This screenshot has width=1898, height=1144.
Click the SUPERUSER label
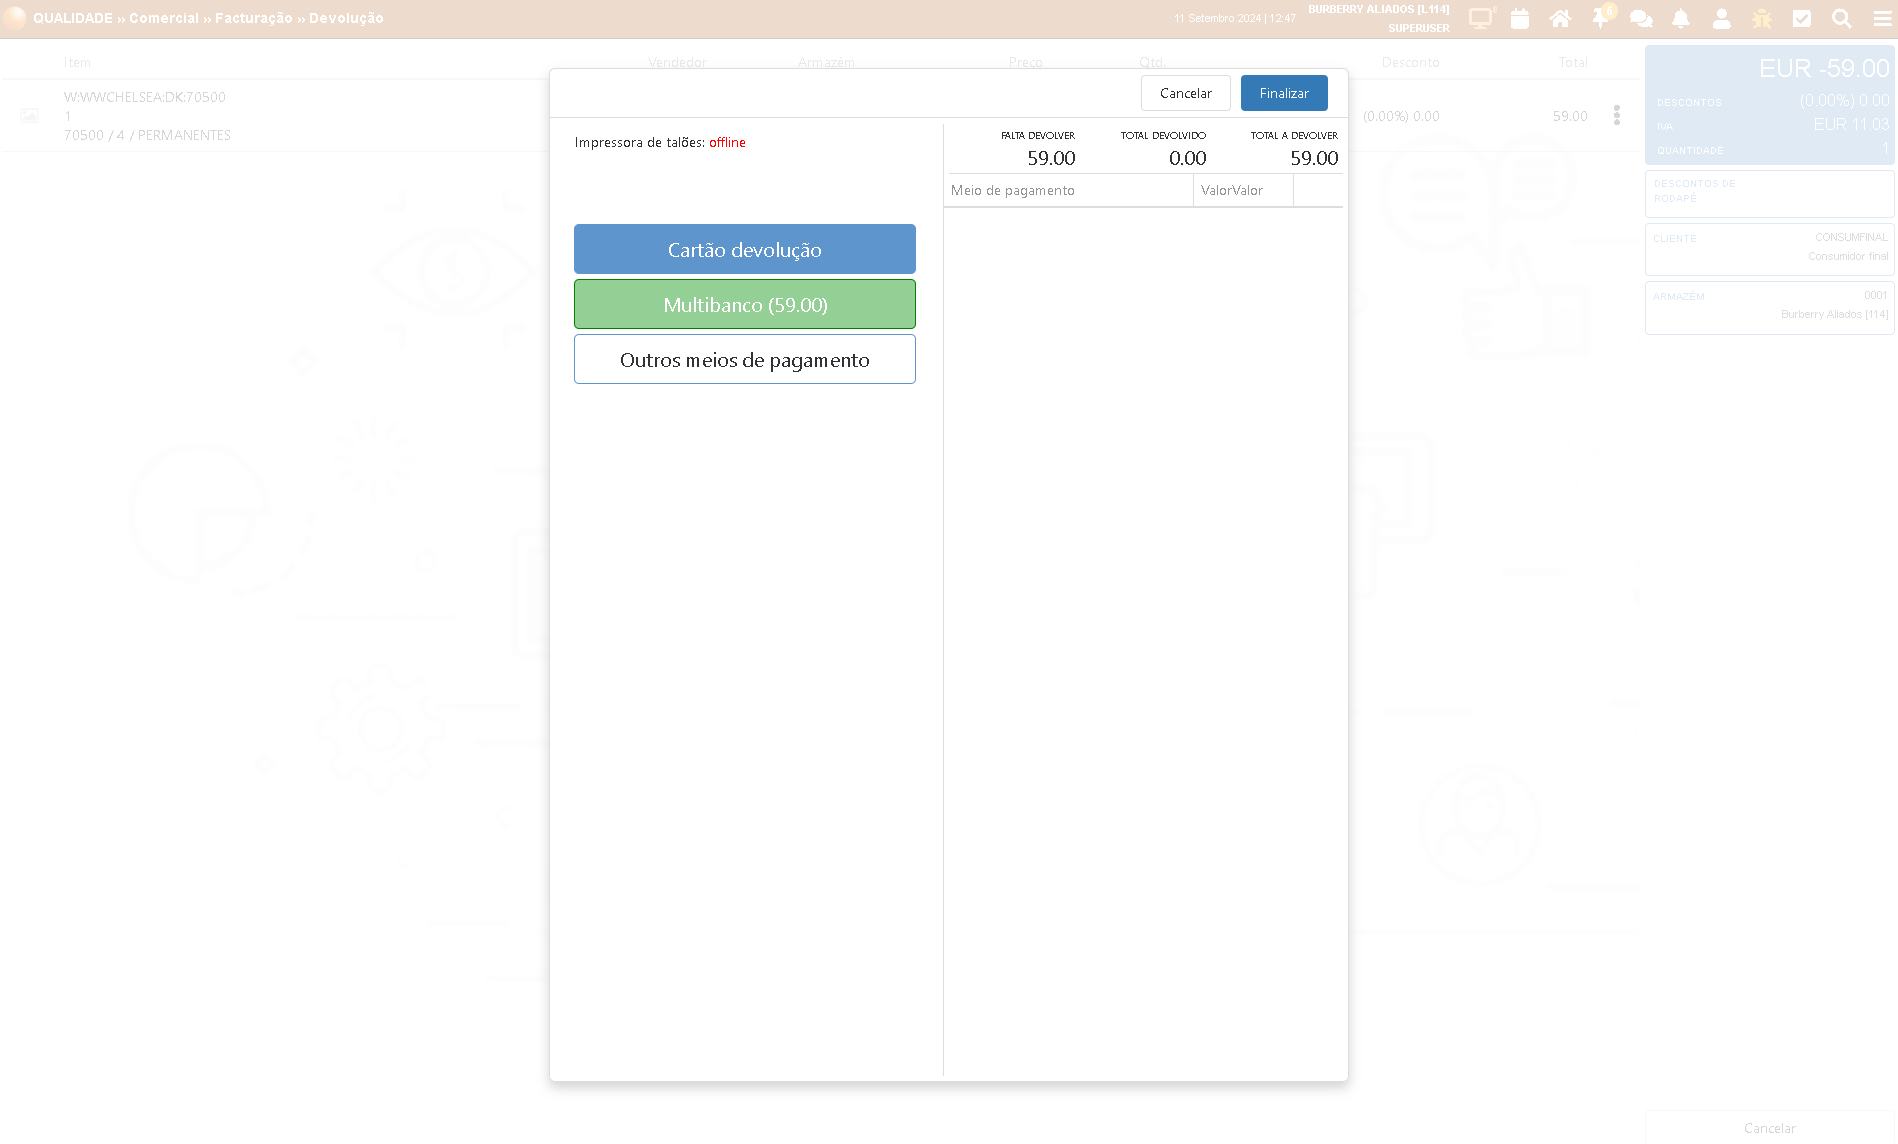(x=1419, y=28)
